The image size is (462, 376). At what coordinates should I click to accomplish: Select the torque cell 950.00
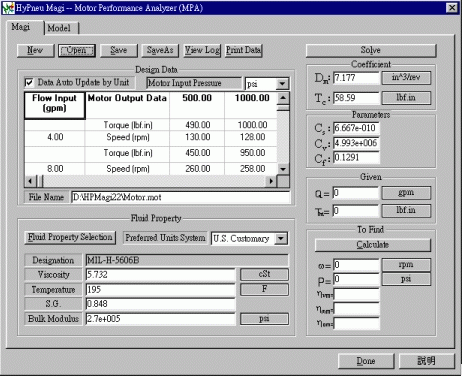tap(251, 153)
